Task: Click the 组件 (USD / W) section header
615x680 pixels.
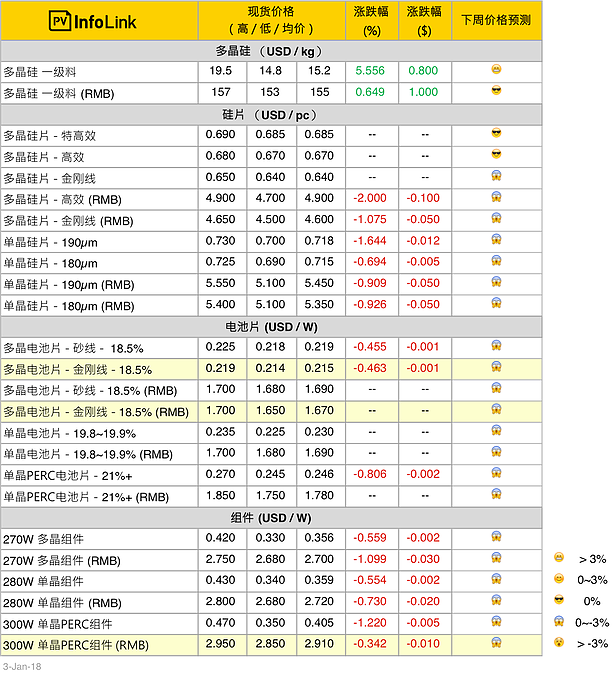Action: coord(272,516)
